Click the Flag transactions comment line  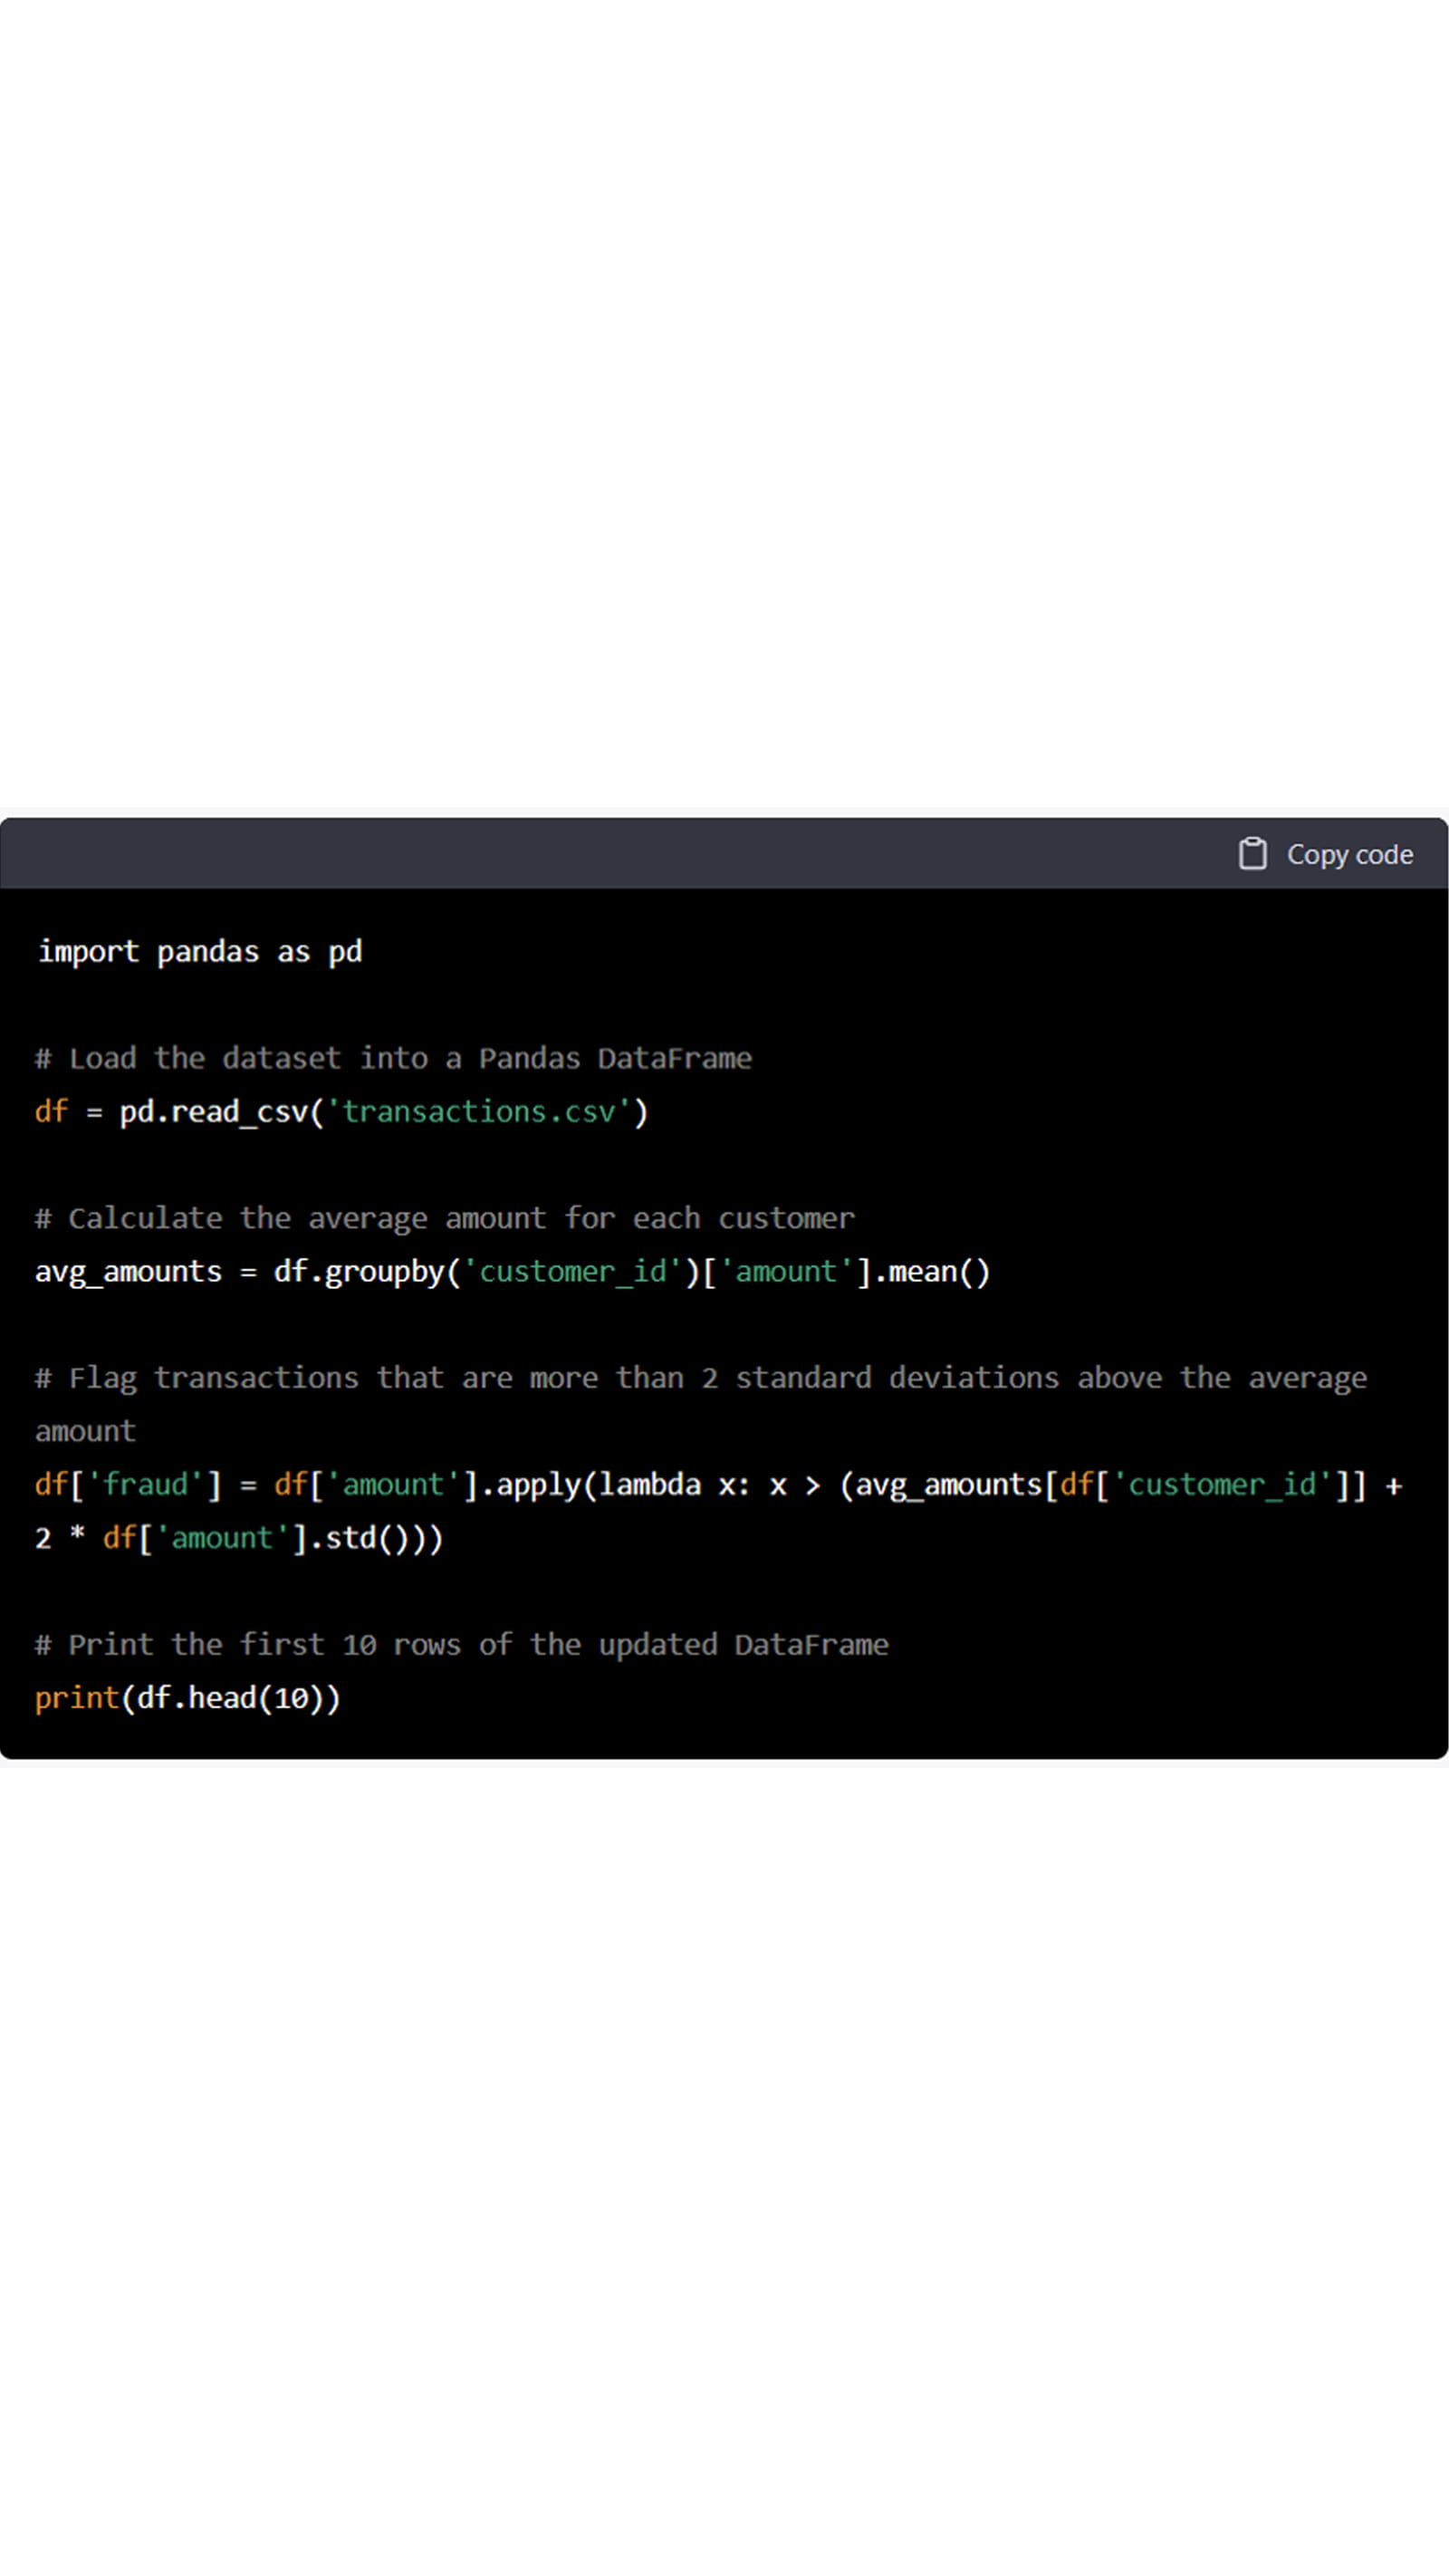pos(700,1378)
